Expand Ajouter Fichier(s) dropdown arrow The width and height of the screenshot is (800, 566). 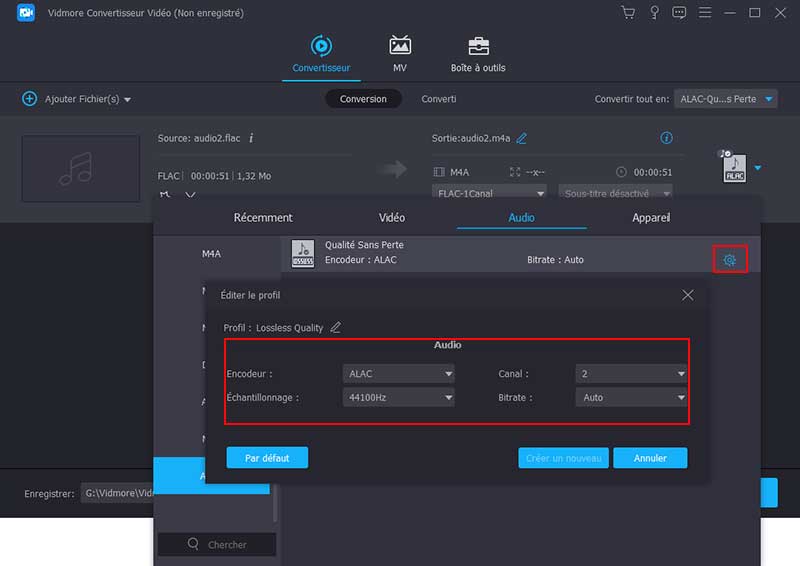click(x=128, y=100)
